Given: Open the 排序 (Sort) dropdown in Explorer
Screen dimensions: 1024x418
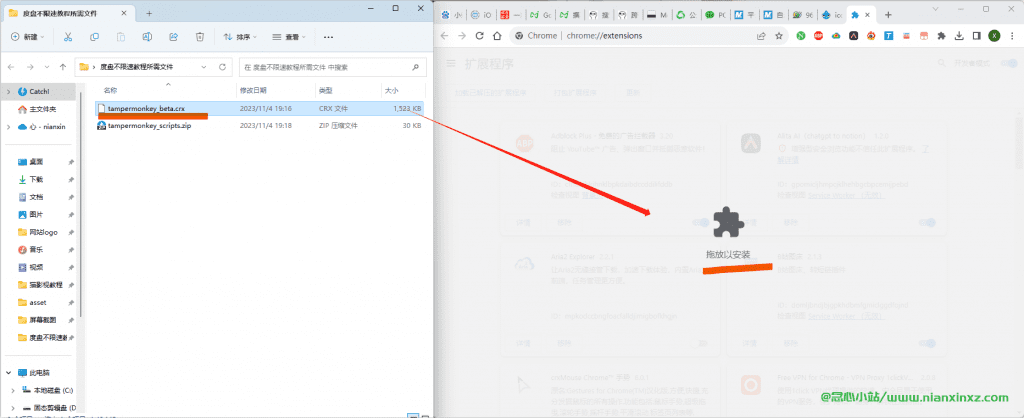Looking at the screenshot, I should 240,37.
